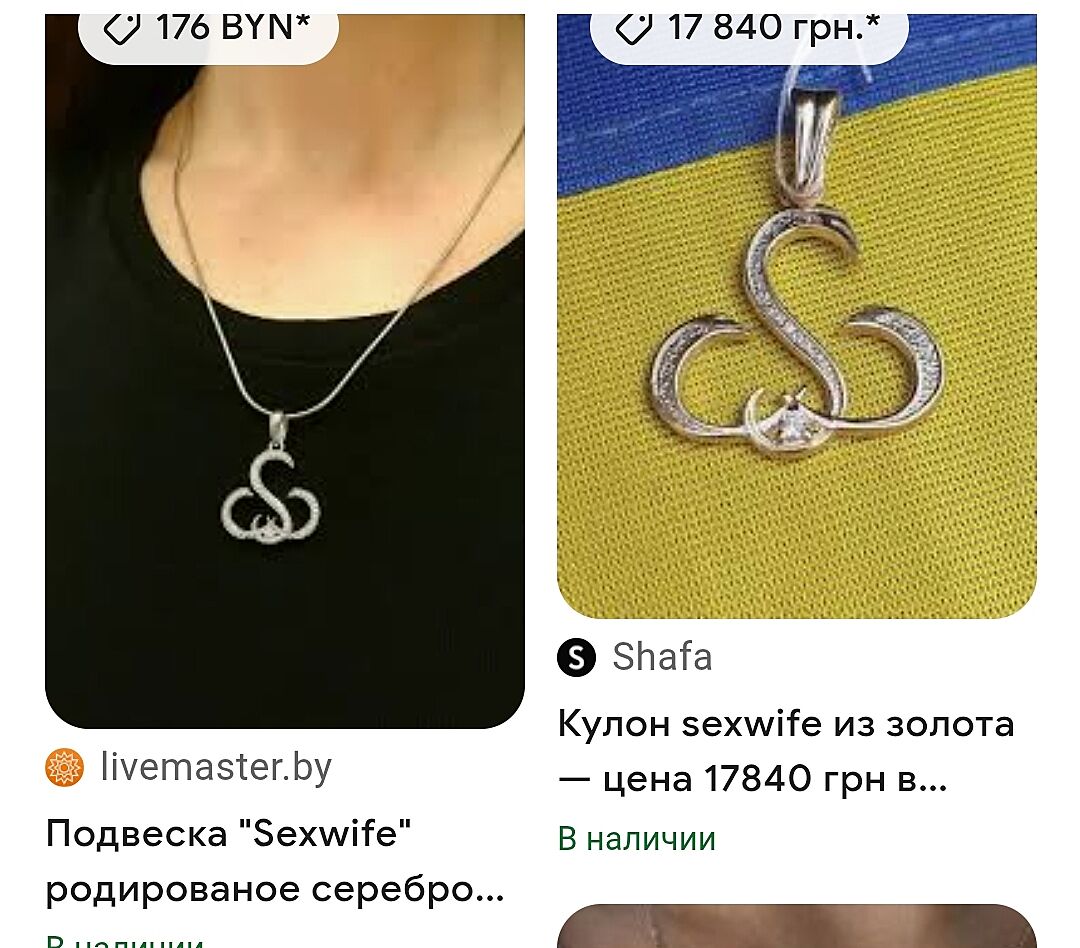Click В наличии under the Shafa listing
The width and height of the screenshot is (1080, 948).
point(637,838)
